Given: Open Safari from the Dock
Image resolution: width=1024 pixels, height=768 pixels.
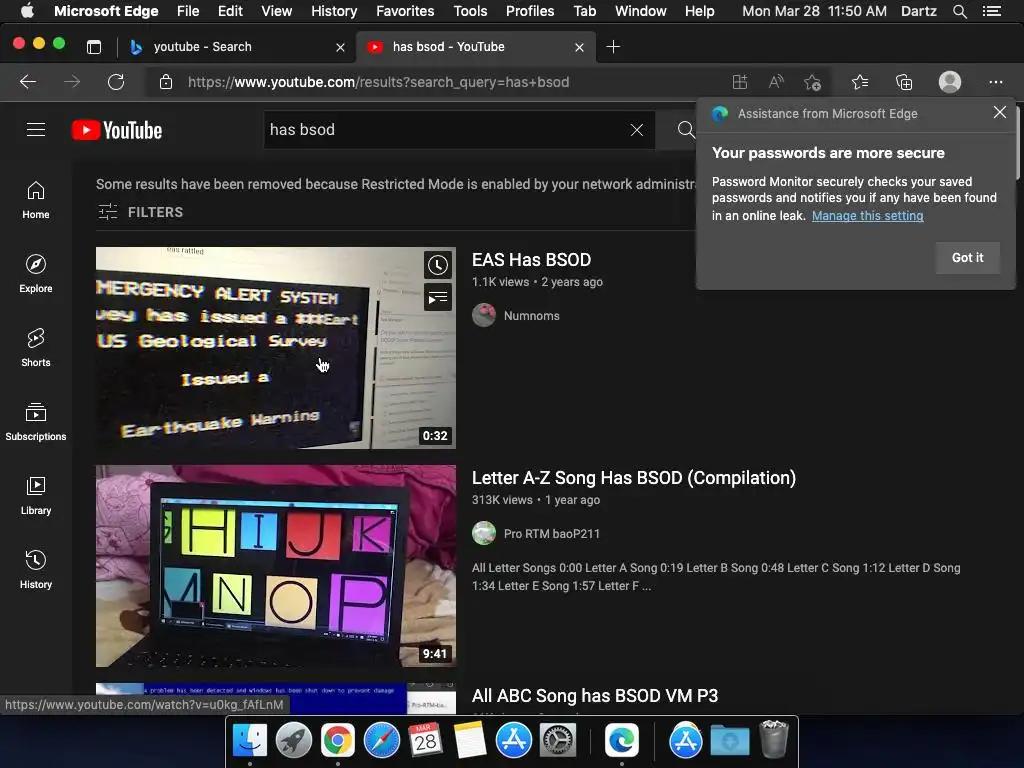Looking at the screenshot, I should point(381,741).
